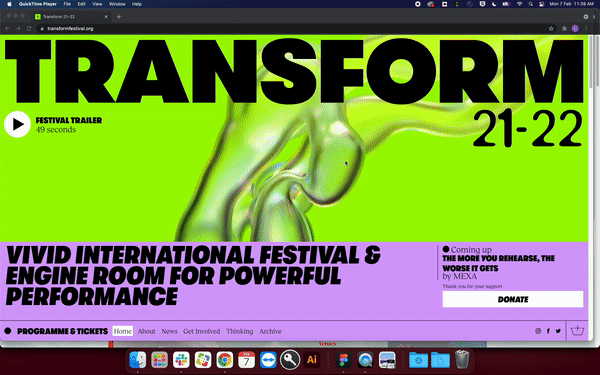Go back in browser history

tap(7, 28)
